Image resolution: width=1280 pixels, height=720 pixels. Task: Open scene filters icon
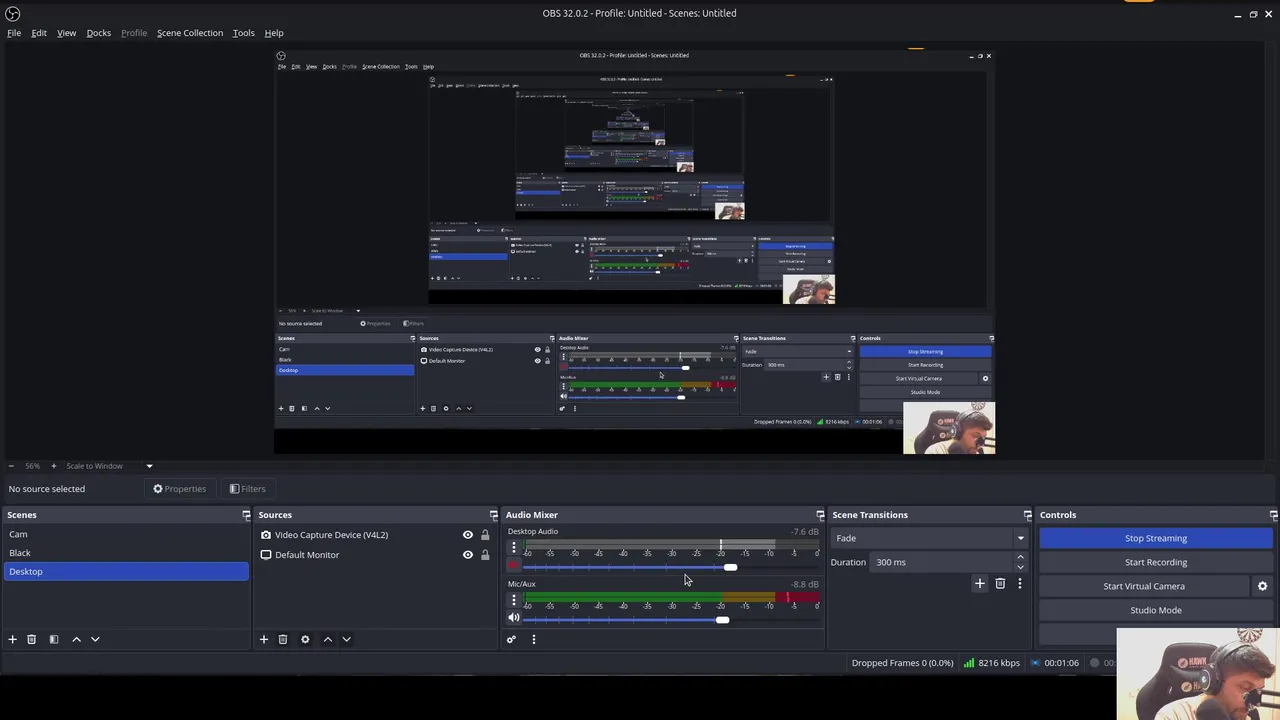54,639
